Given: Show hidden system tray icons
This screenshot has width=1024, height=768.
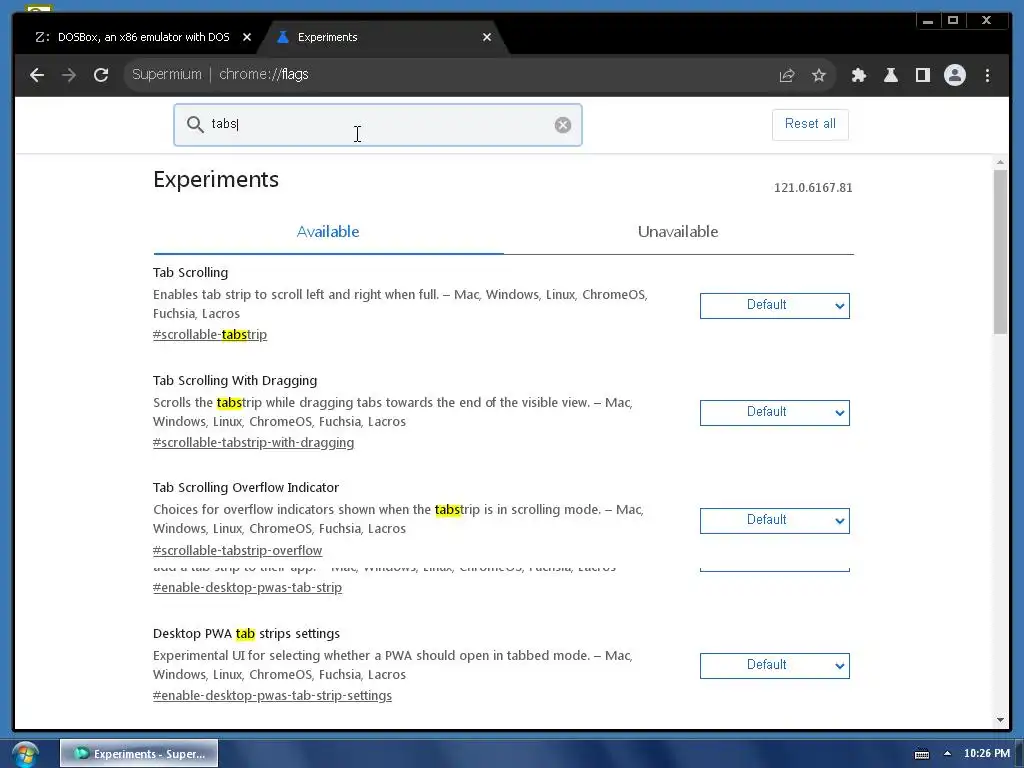Looking at the screenshot, I should (947, 754).
